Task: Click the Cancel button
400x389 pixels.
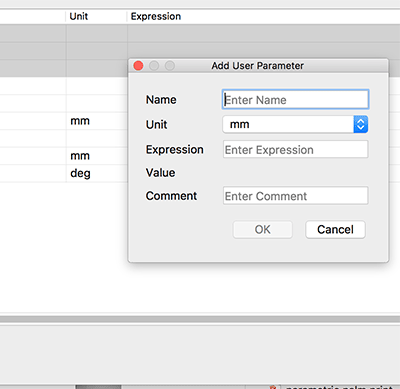Action: (335, 229)
